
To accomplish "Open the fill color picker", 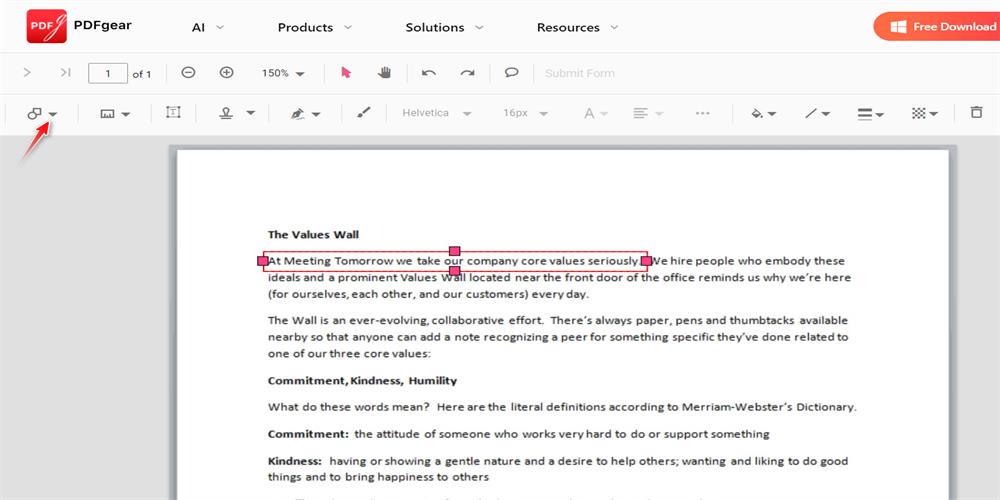I will (x=764, y=114).
